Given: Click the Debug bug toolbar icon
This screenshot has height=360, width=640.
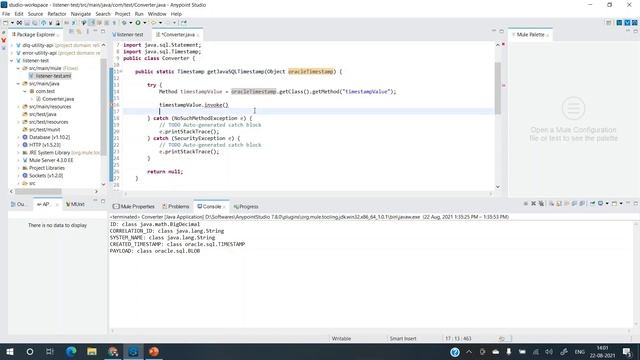Looking at the screenshot, I should pyautogui.click(x=124, y=23).
